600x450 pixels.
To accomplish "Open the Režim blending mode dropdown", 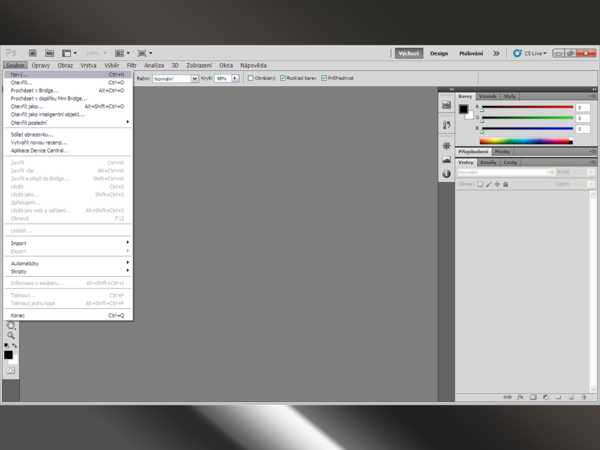I will pos(175,78).
